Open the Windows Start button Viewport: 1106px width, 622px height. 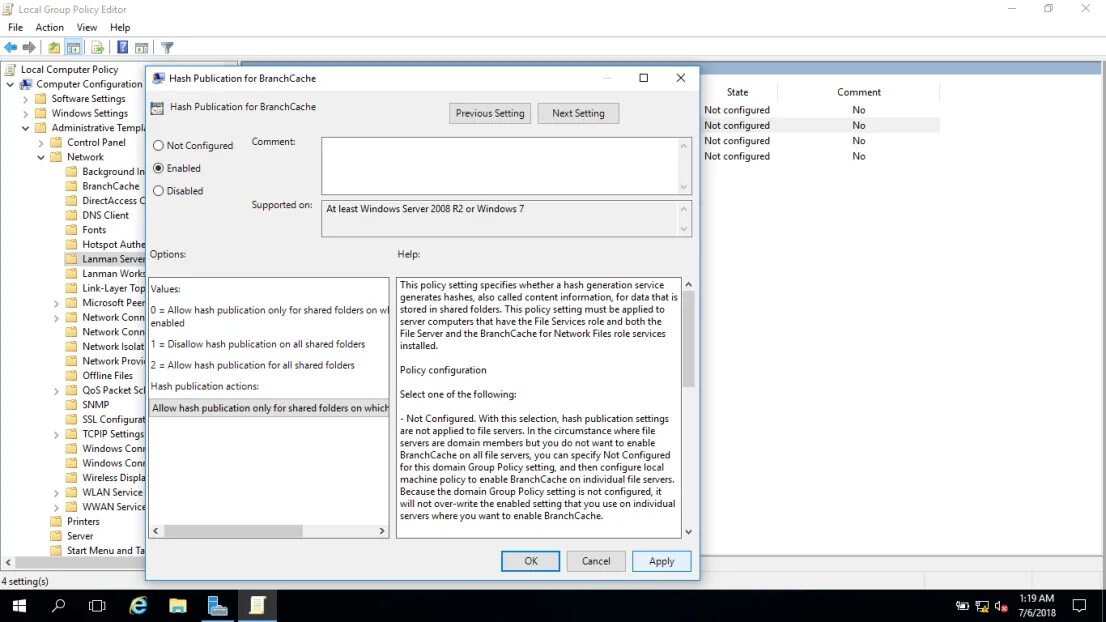click(19, 606)
